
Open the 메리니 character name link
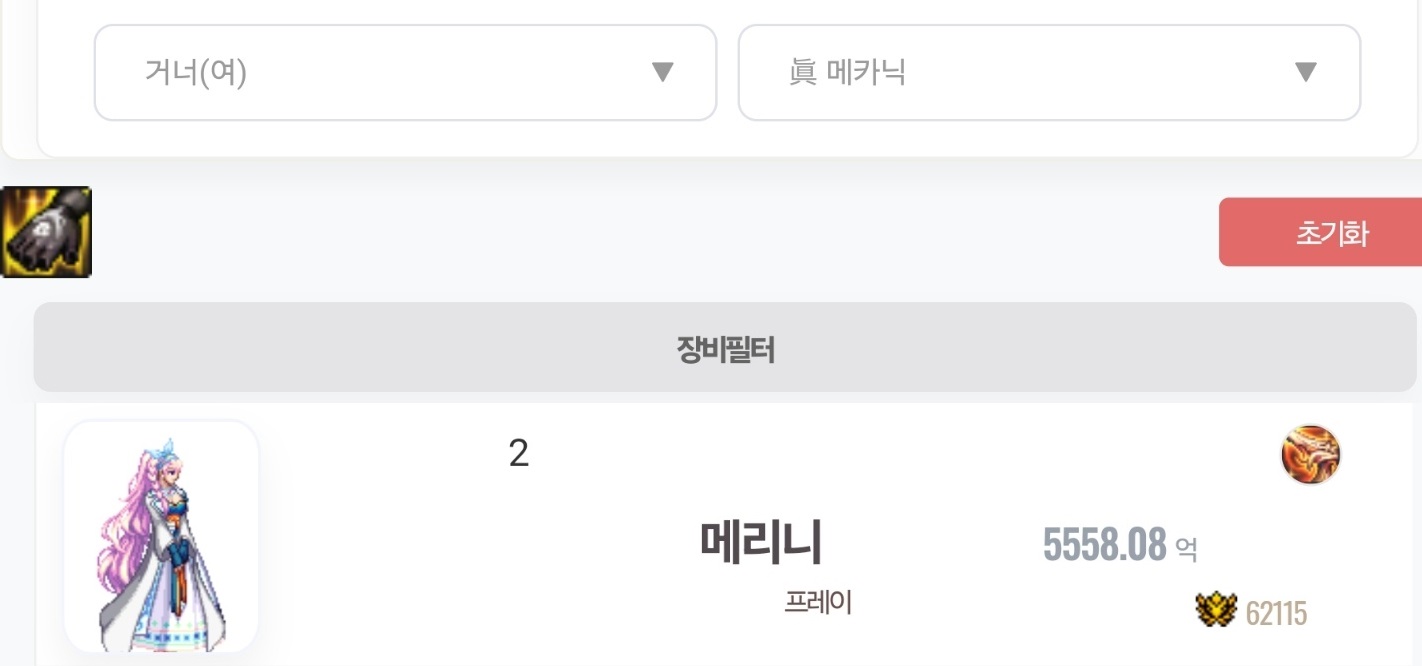point(761,543)
